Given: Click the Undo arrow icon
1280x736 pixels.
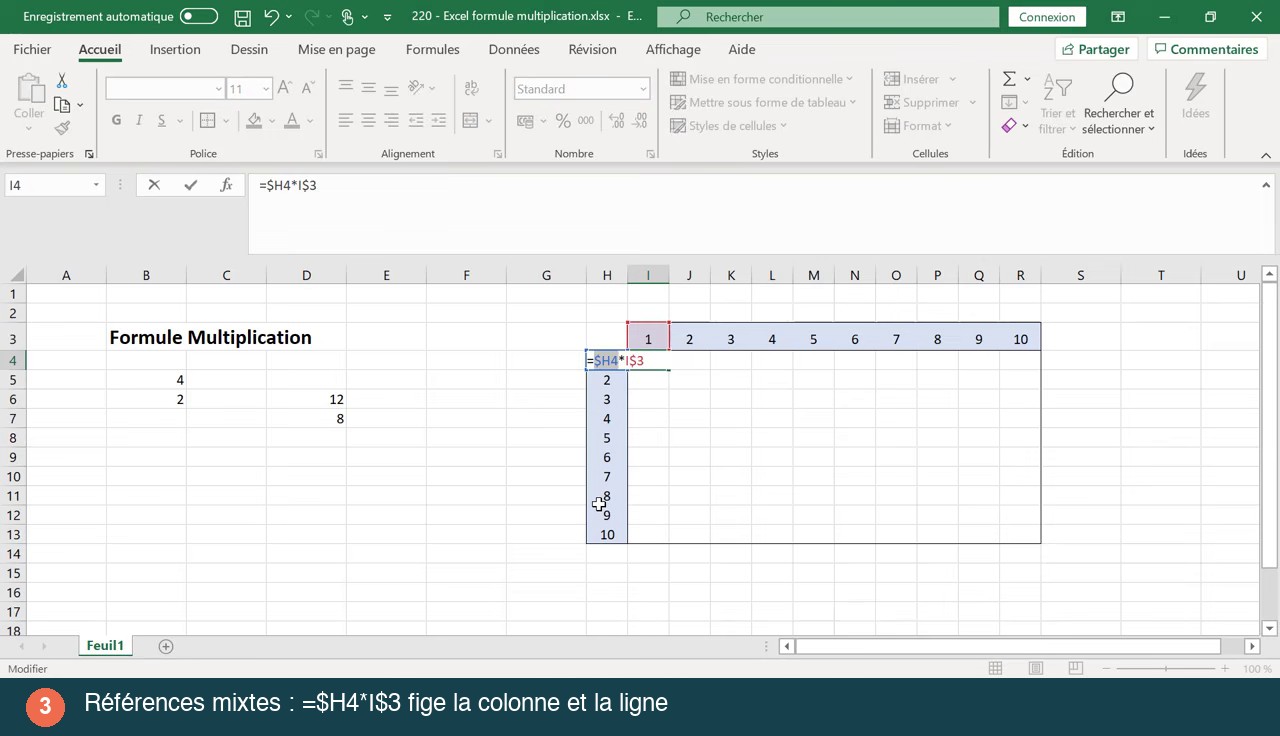Looking at the screenshot, I should [271, 17].
